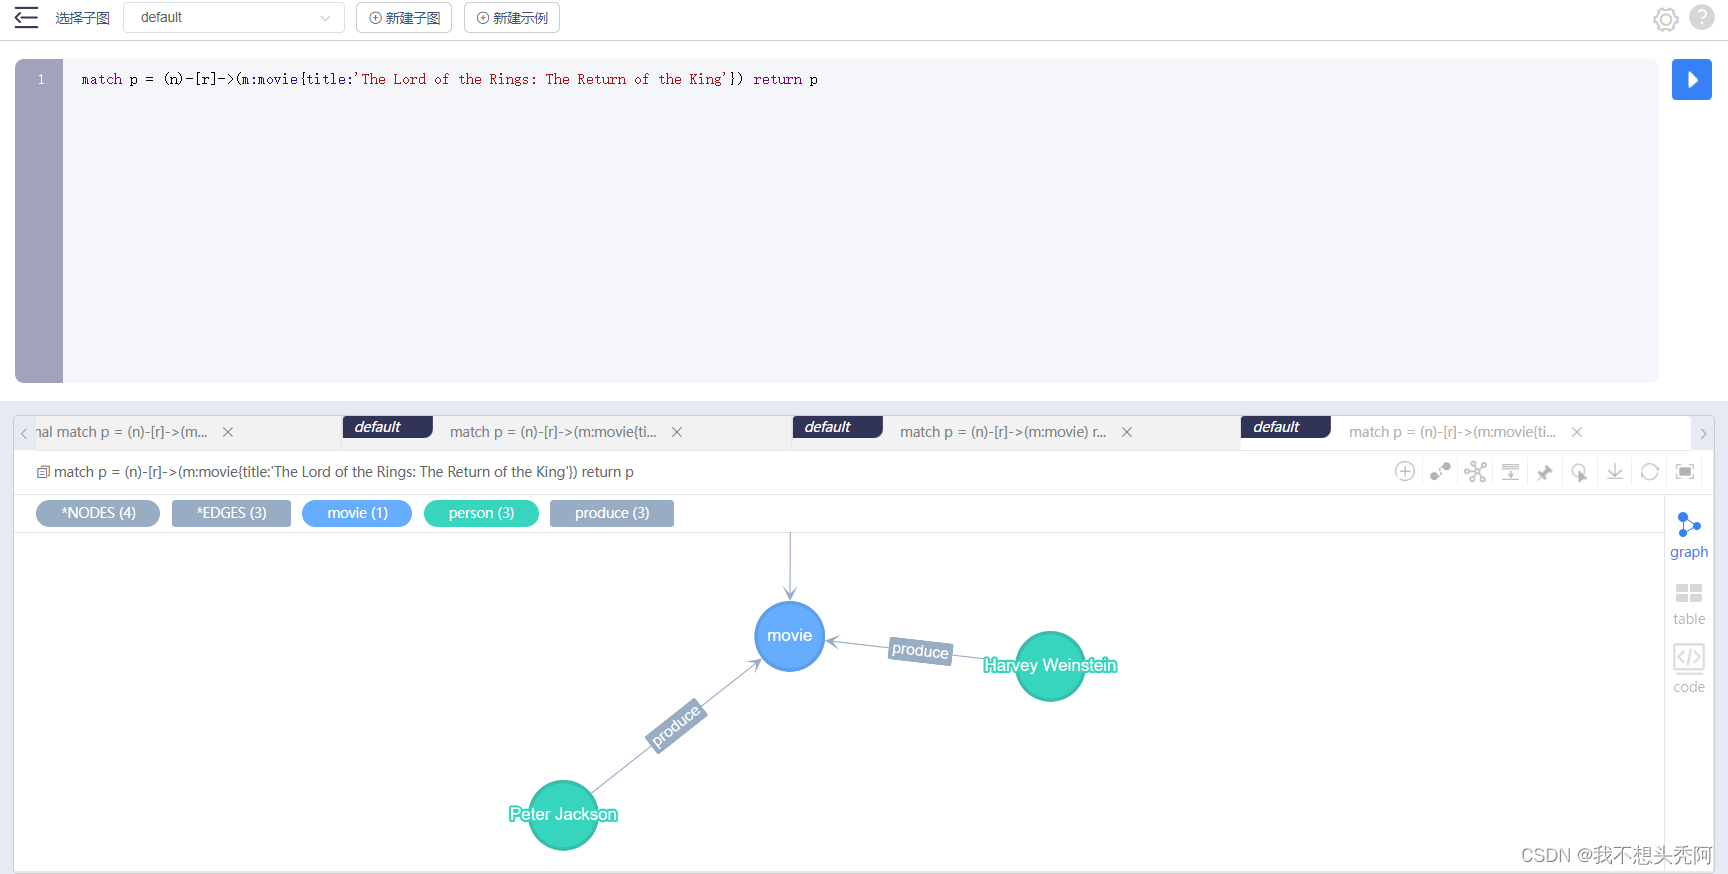Click the 新建子图 button
This screenshot has height=874, width=1728.
pos(404,18)
